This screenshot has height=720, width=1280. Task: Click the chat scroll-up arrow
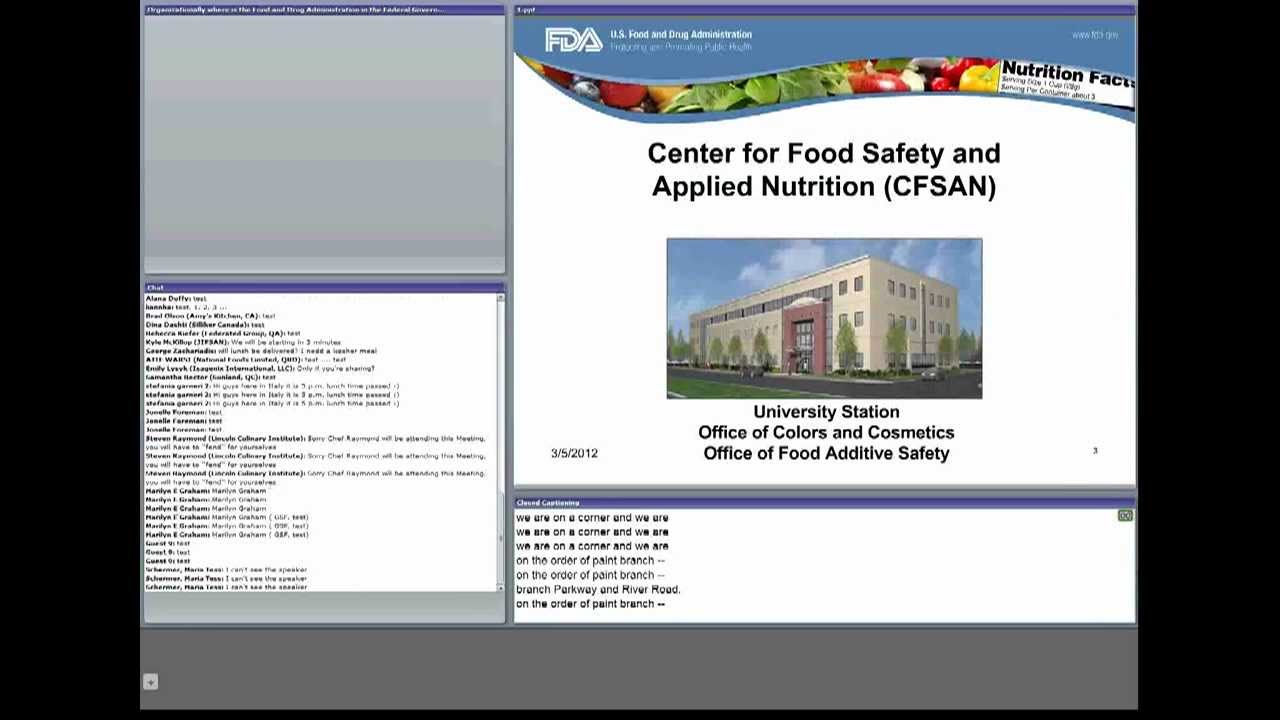point(500,298)
